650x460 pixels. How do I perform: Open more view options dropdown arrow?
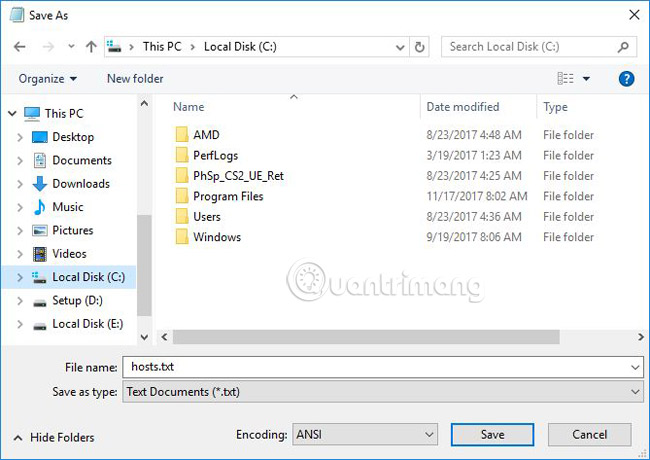click(x=587, y=78)
